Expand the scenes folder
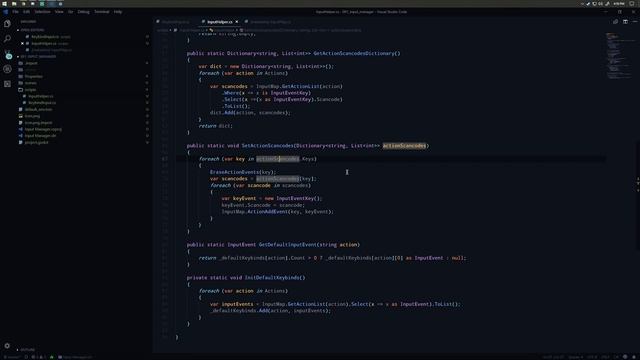 point(31,83)
